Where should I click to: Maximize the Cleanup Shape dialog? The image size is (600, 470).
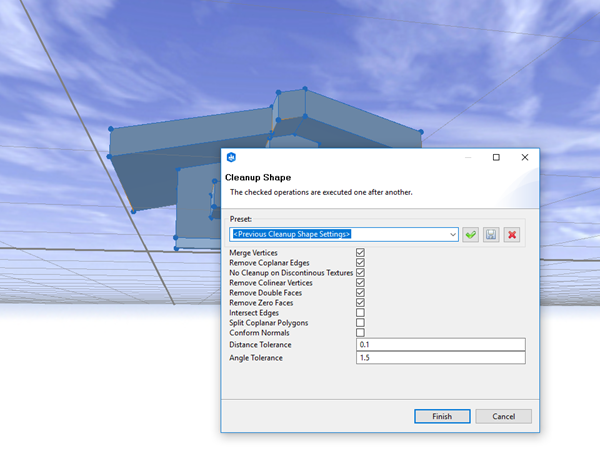[496, 157]
